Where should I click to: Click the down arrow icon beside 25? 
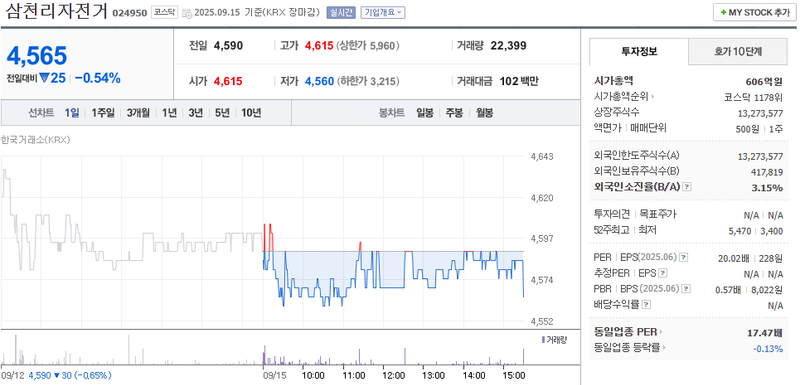(x=44, y=79)
